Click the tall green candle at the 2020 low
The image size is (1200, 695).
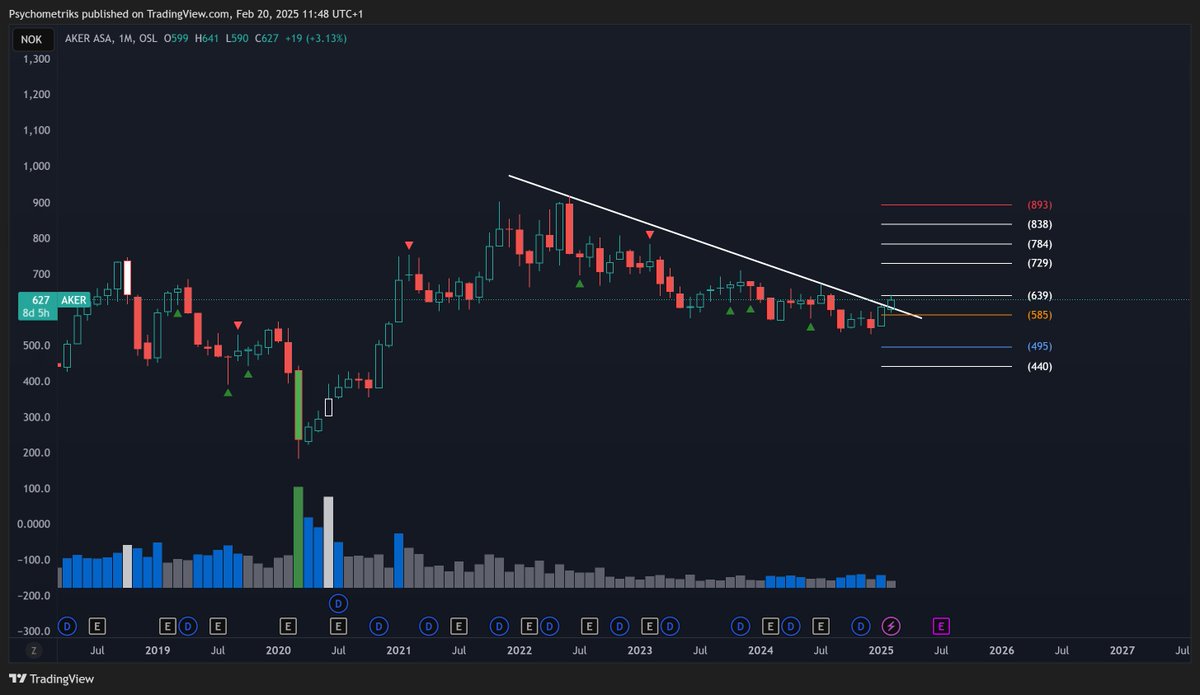[x=298, y=404]
